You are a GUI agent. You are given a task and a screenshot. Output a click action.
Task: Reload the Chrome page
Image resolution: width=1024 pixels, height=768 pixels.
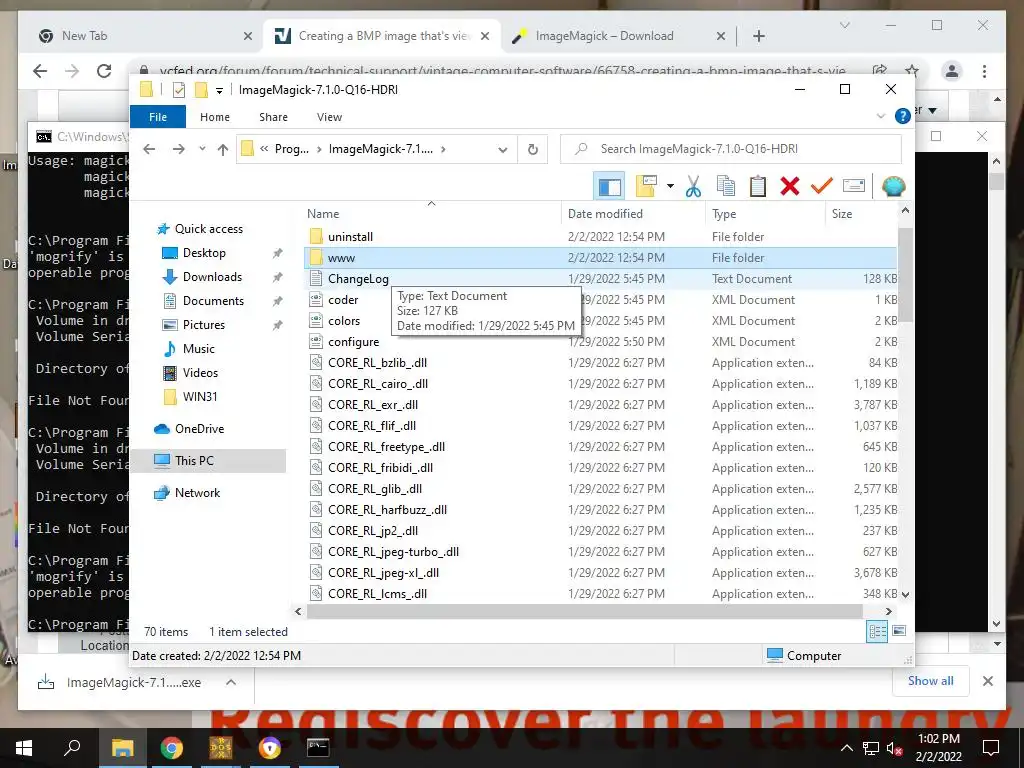104,71
